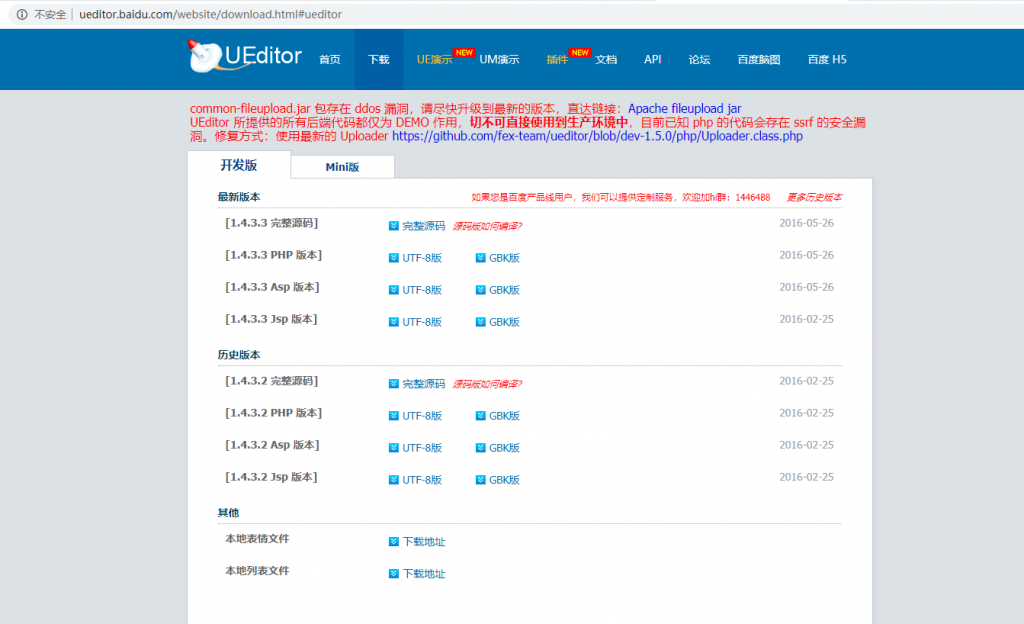Open the 百度 H5 nav item
1024x624 pixels.
[827, 59]
